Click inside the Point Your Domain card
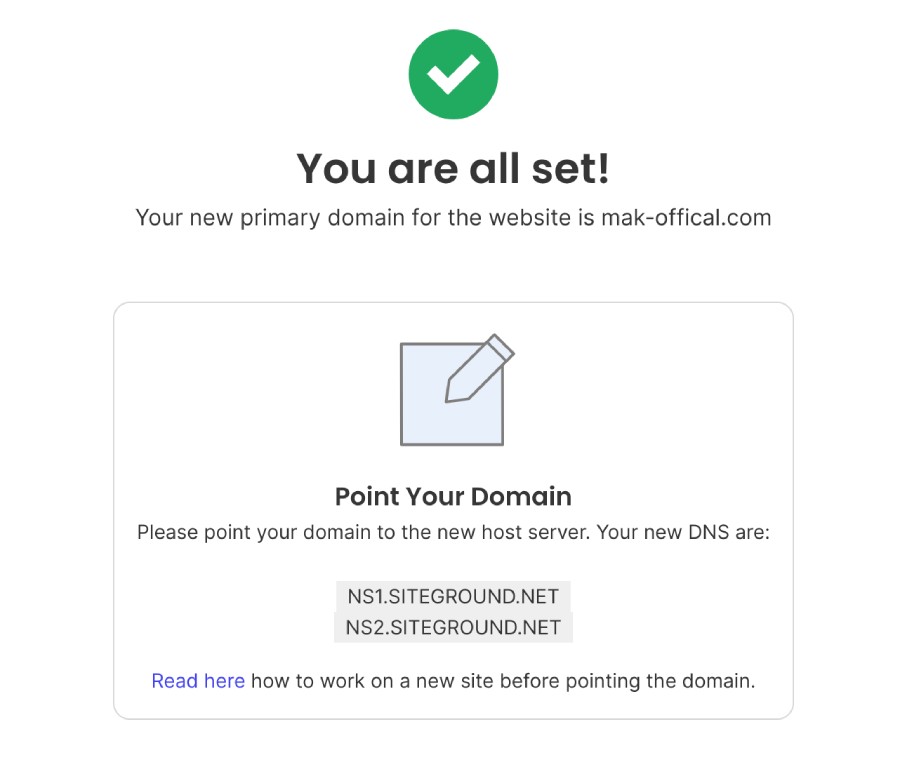900x762 pixels. (453, 510)
